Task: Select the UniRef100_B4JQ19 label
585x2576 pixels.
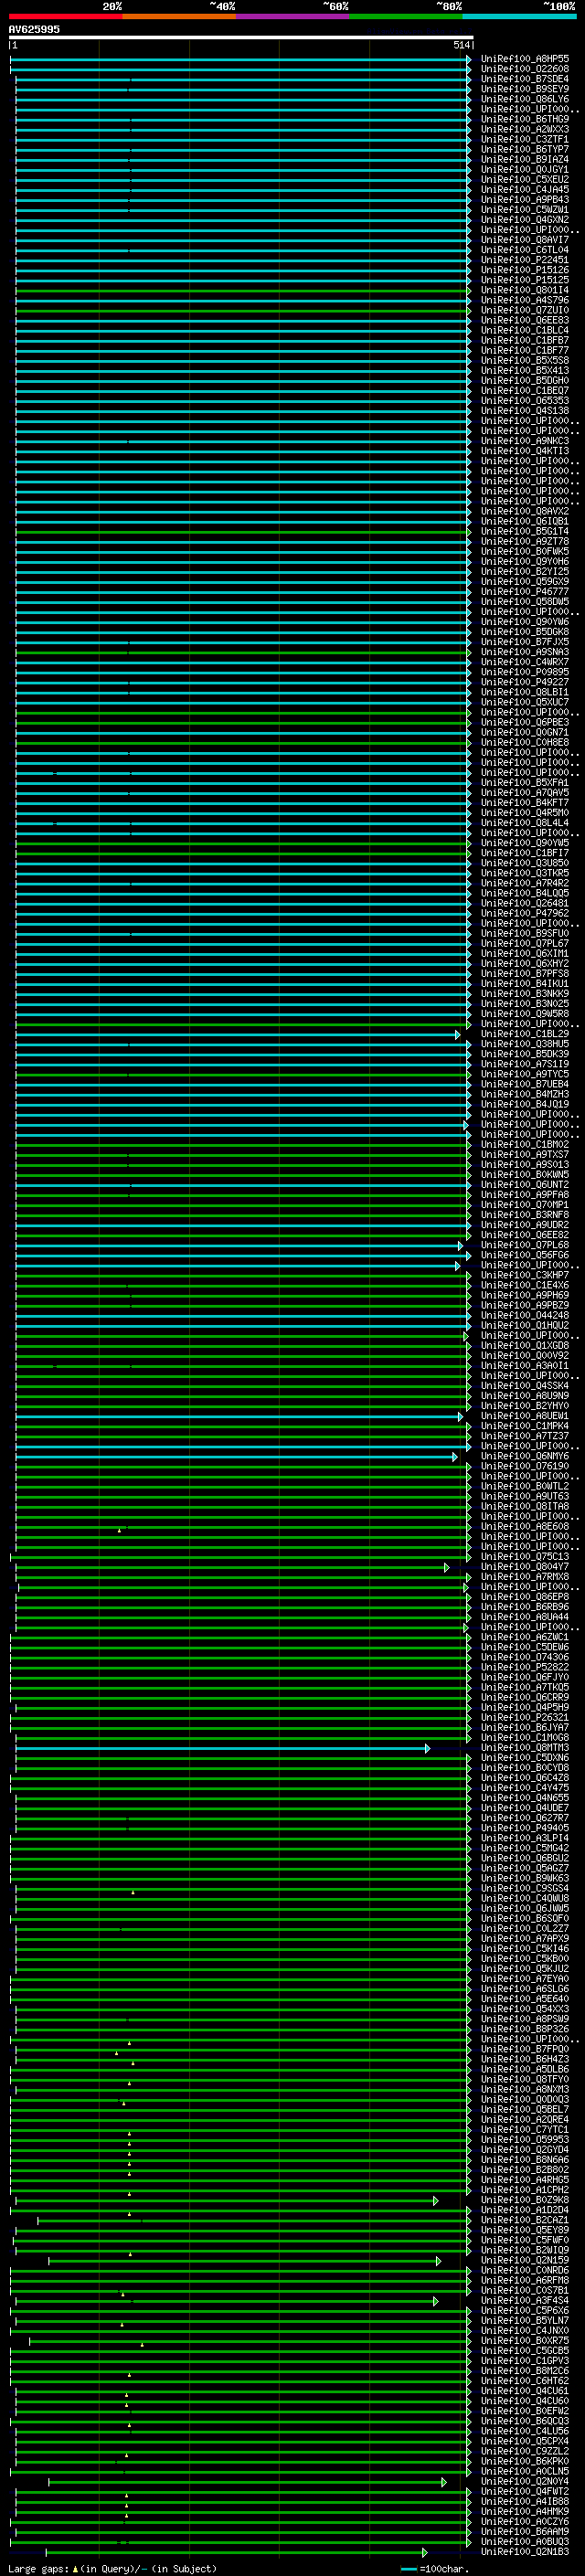Action: coord(525,1104)
